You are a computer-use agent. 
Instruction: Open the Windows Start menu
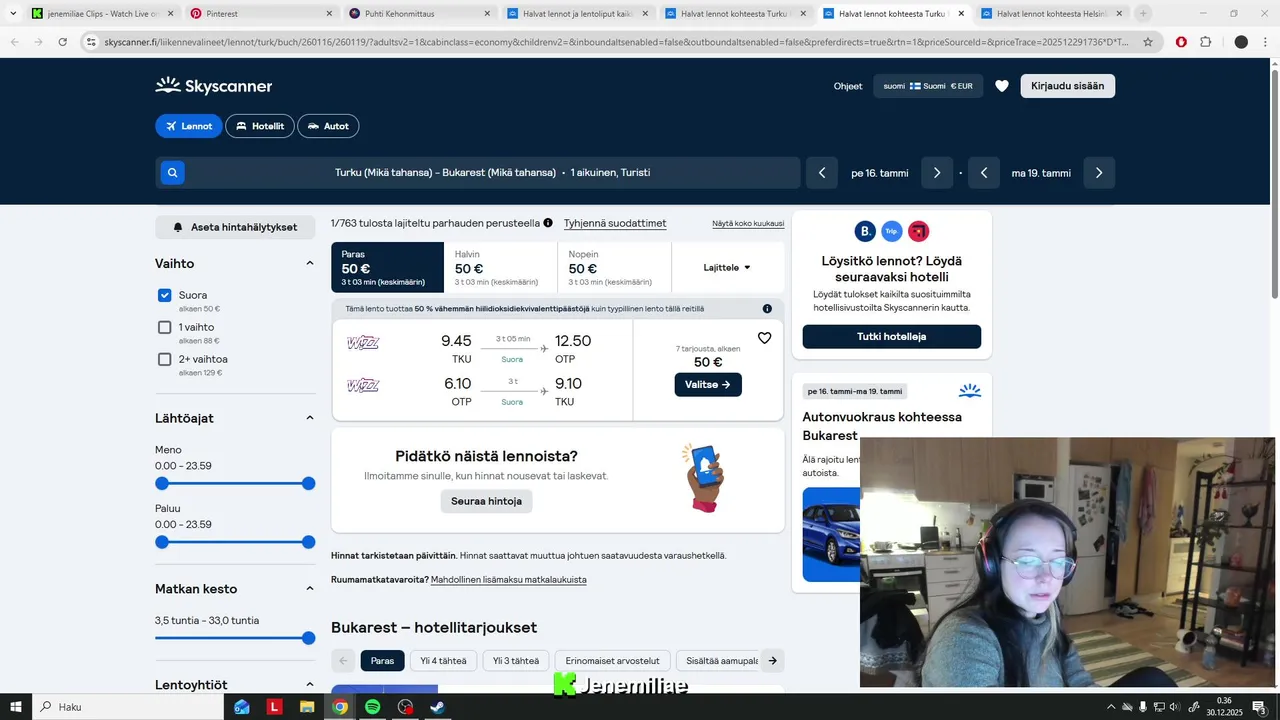[16, 707]
